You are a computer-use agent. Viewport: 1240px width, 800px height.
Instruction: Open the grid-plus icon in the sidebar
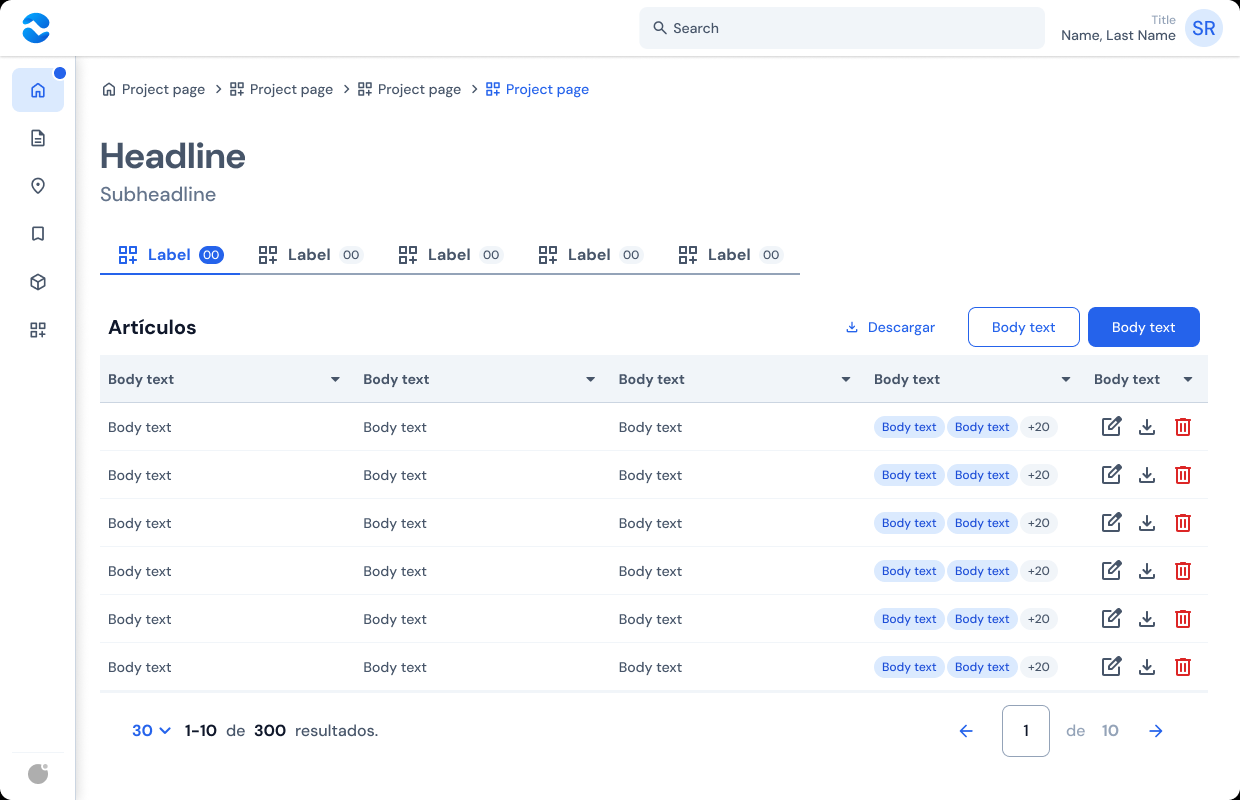(38, 330)
